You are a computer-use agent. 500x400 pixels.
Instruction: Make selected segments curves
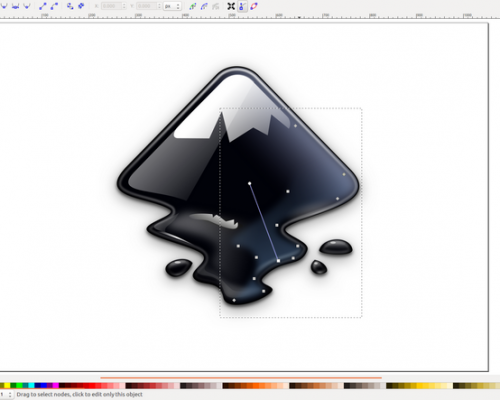(54, 6)
